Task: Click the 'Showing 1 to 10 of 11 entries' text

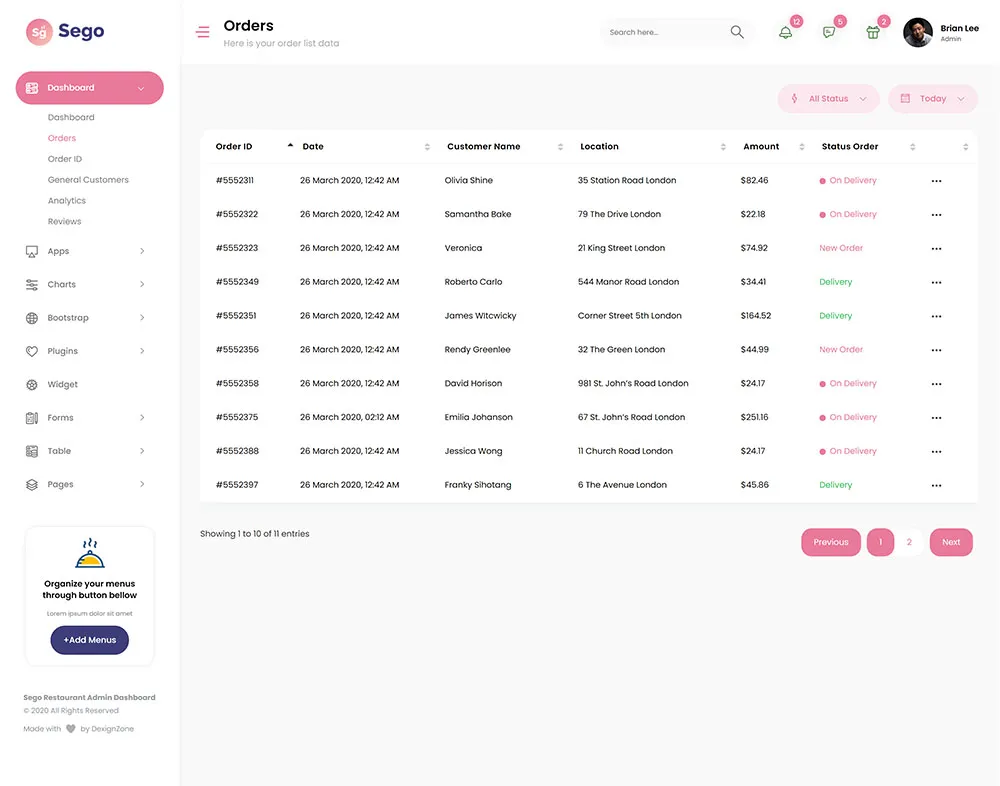Action: [254, 534]
